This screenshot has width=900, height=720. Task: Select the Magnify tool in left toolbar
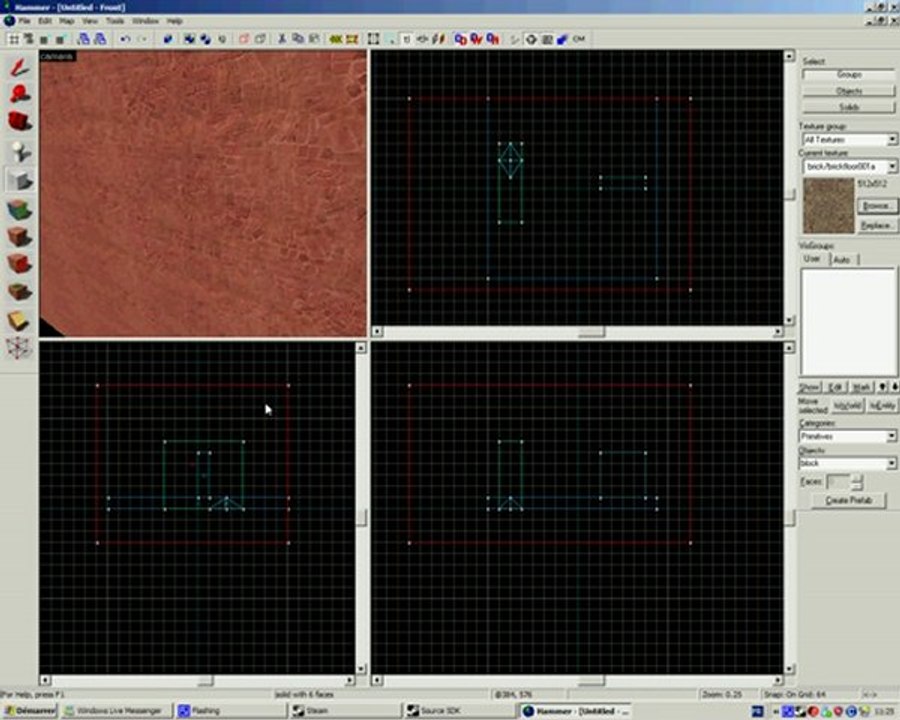[19, 93]
